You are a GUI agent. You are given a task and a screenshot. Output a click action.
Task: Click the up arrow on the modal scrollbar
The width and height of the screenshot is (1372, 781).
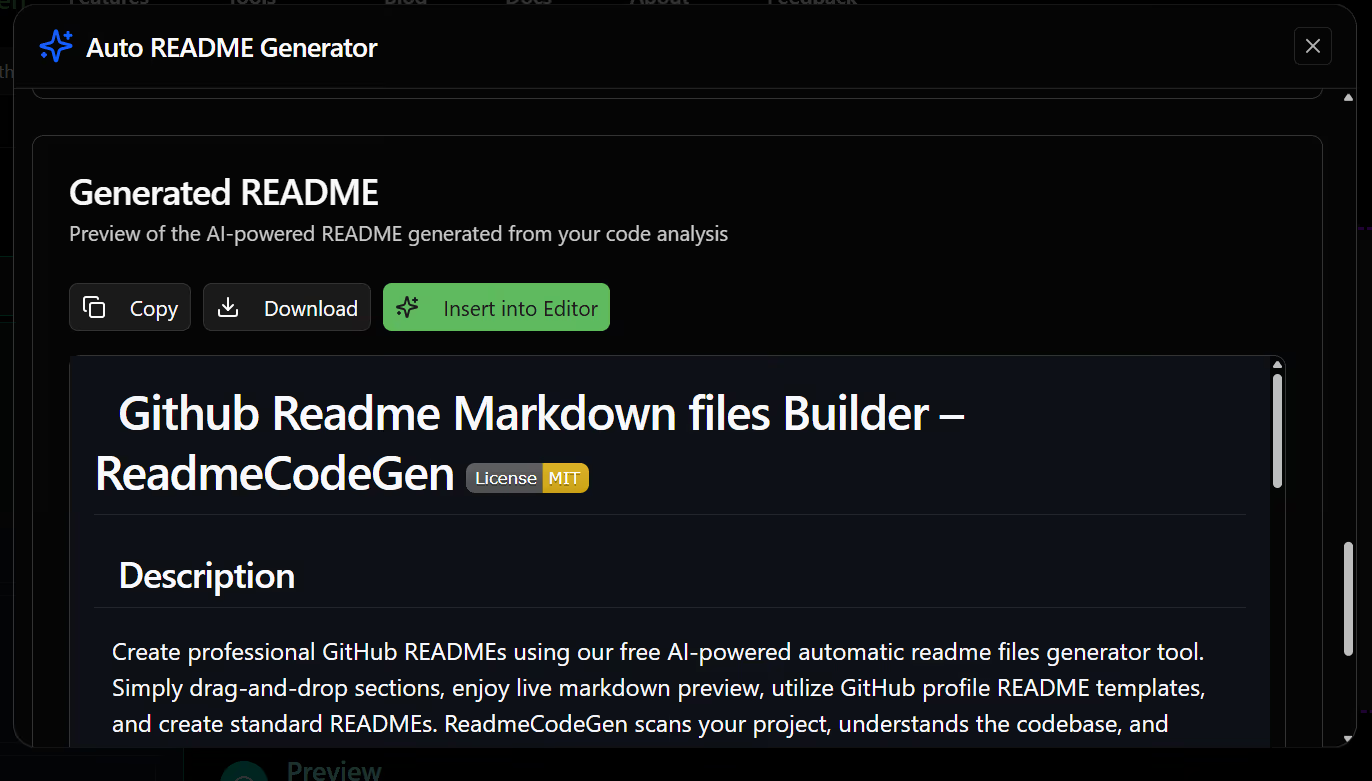(1348, 96)
